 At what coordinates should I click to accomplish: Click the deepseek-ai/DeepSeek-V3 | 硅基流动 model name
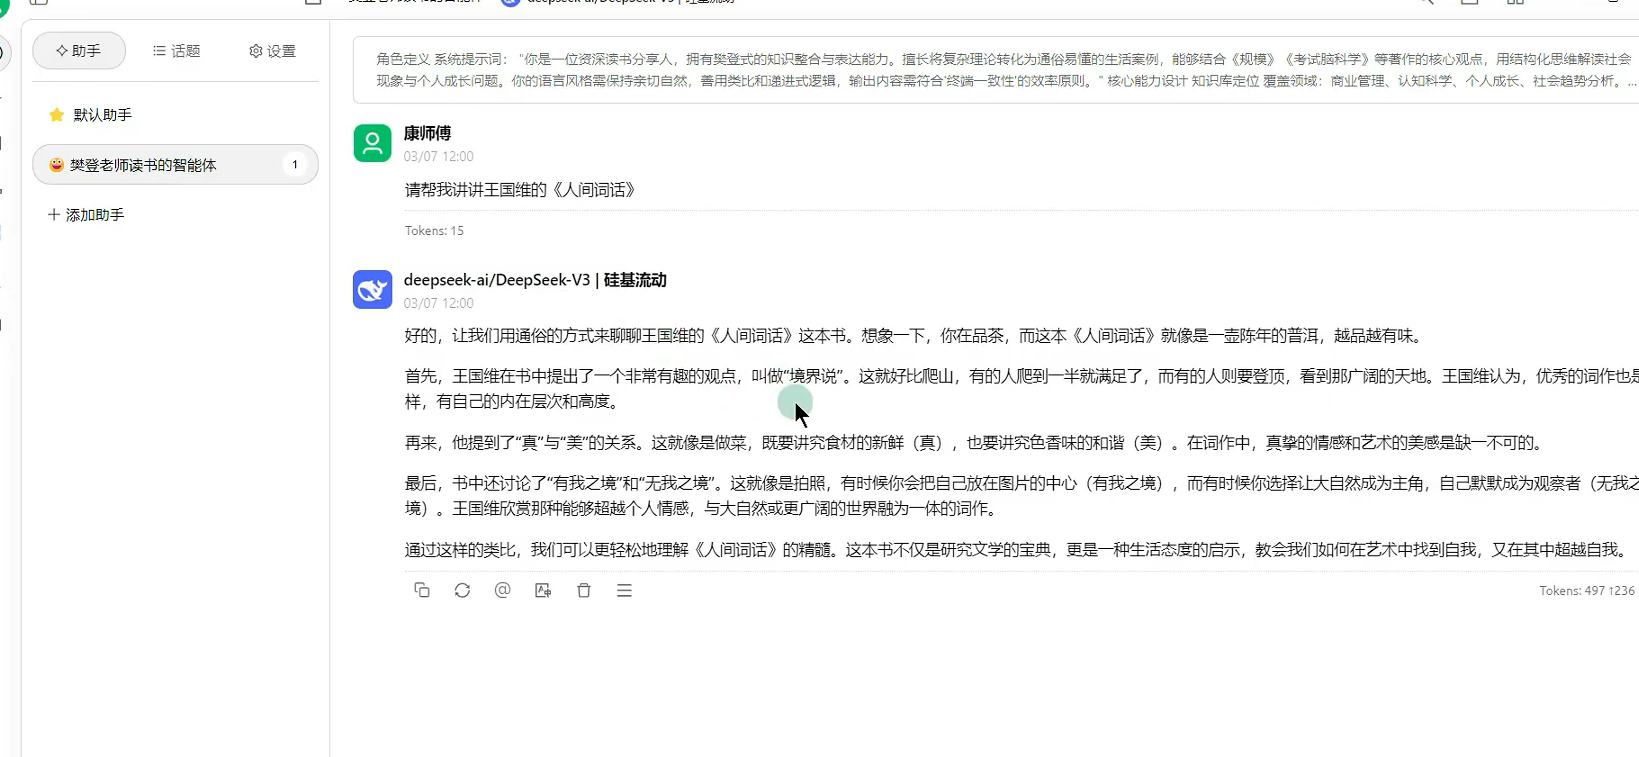coord(535,280)
